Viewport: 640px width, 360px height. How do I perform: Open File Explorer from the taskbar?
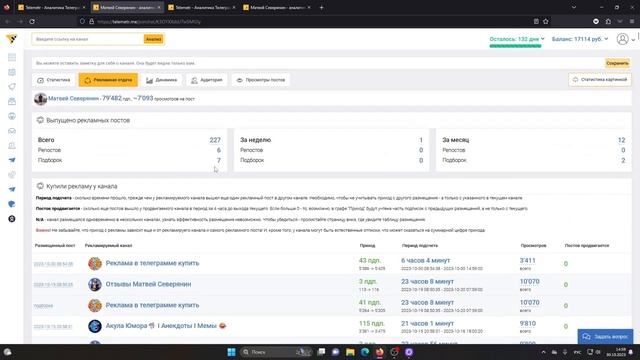pyautogui.click(x=350, y=352)
